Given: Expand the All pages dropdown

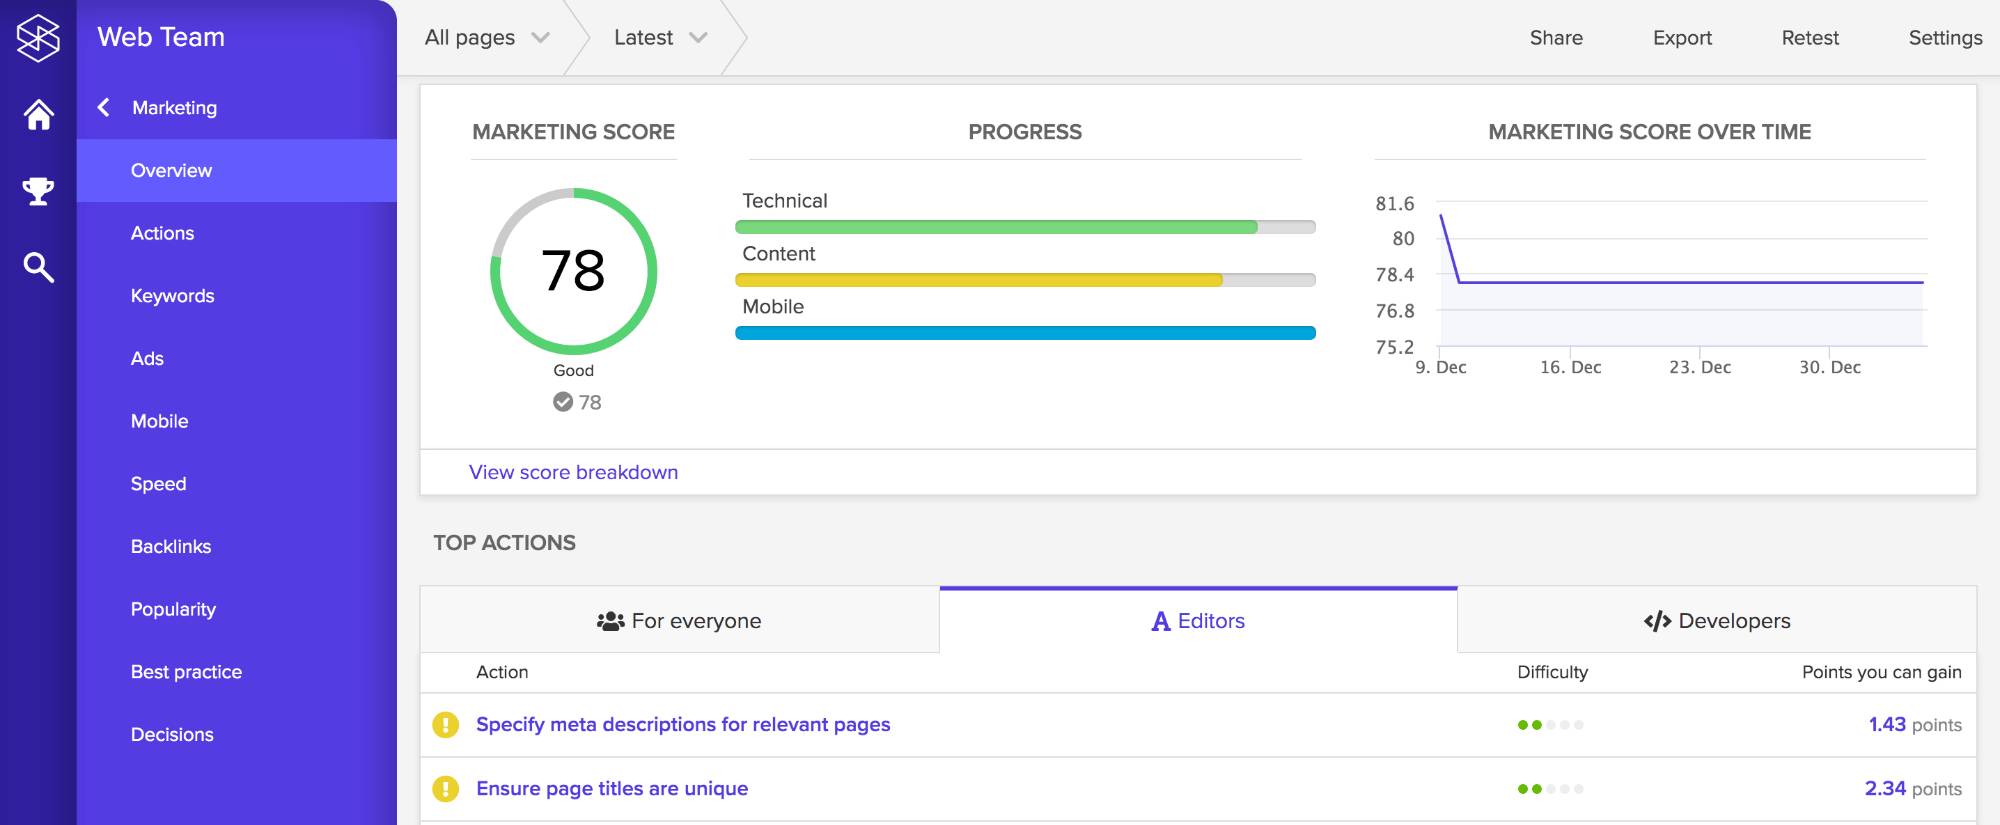Looking at the screenshot, I should [487, 38].
